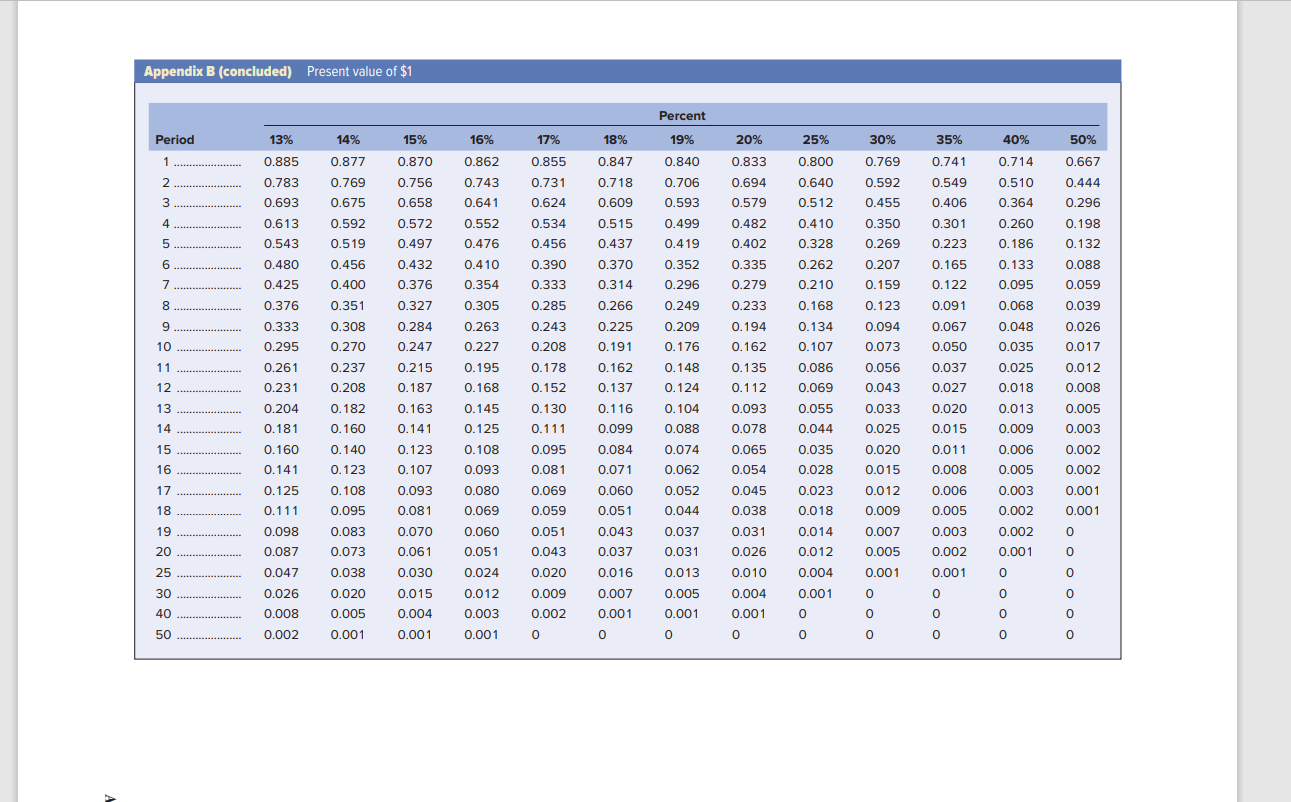Screen dimensions: 1291x802
Task: Select the value 0.002 for Period 50
Action: (x=283, y=634)
